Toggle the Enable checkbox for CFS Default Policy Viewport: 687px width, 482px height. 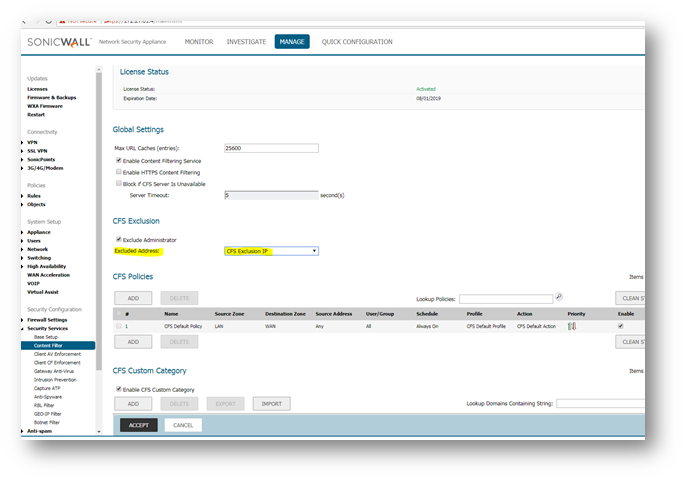(620, 326)
